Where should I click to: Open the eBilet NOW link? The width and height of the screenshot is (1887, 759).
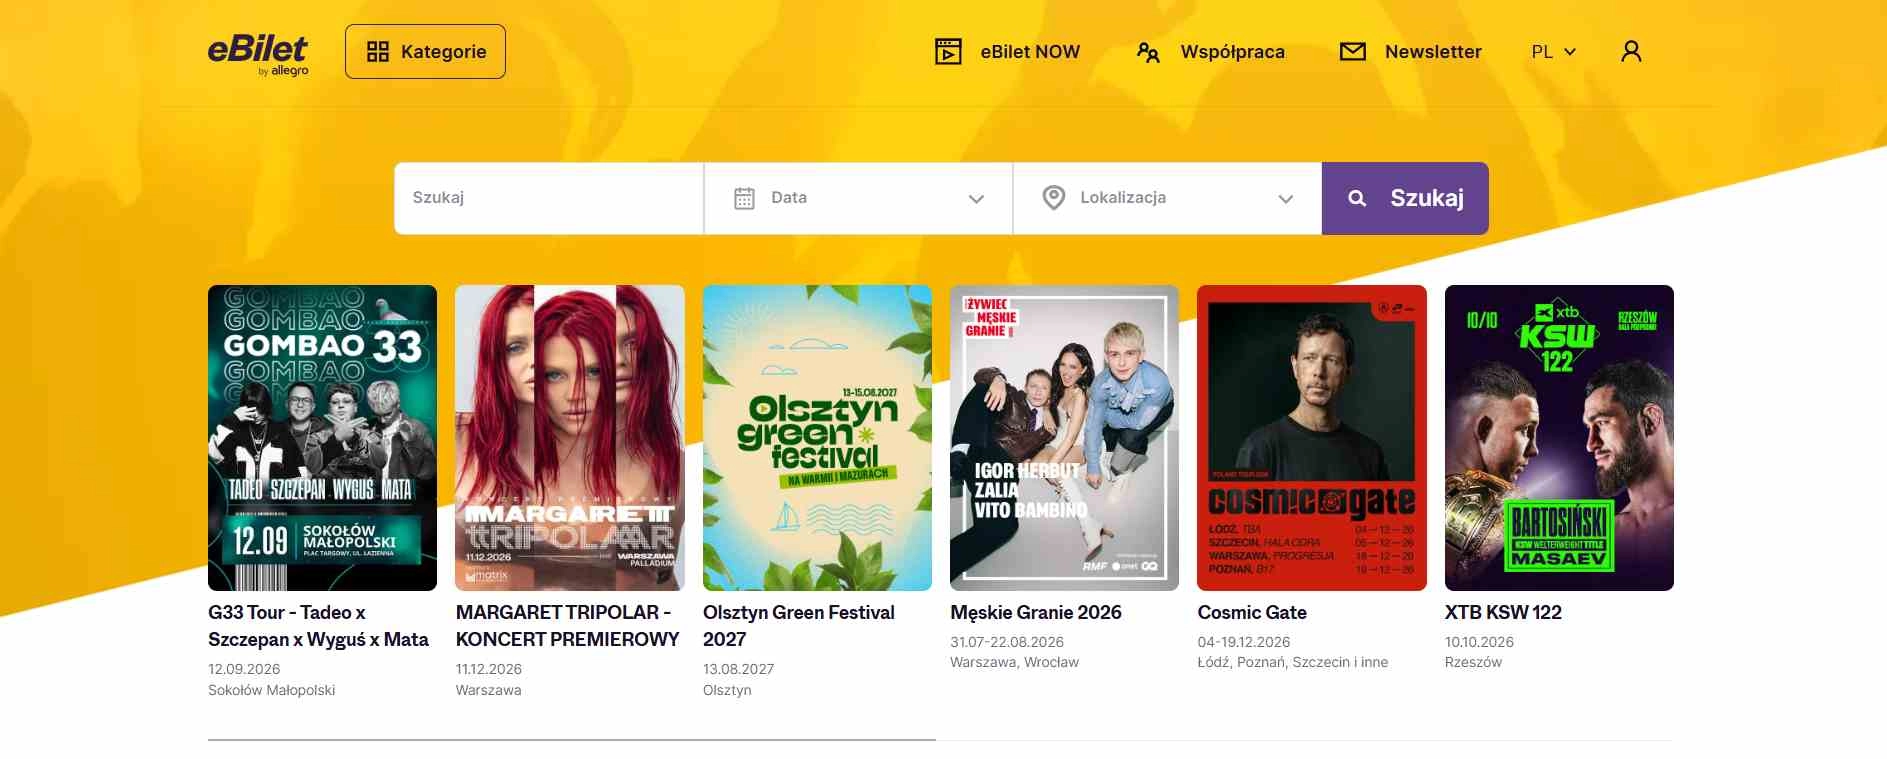click(1029, 52)
